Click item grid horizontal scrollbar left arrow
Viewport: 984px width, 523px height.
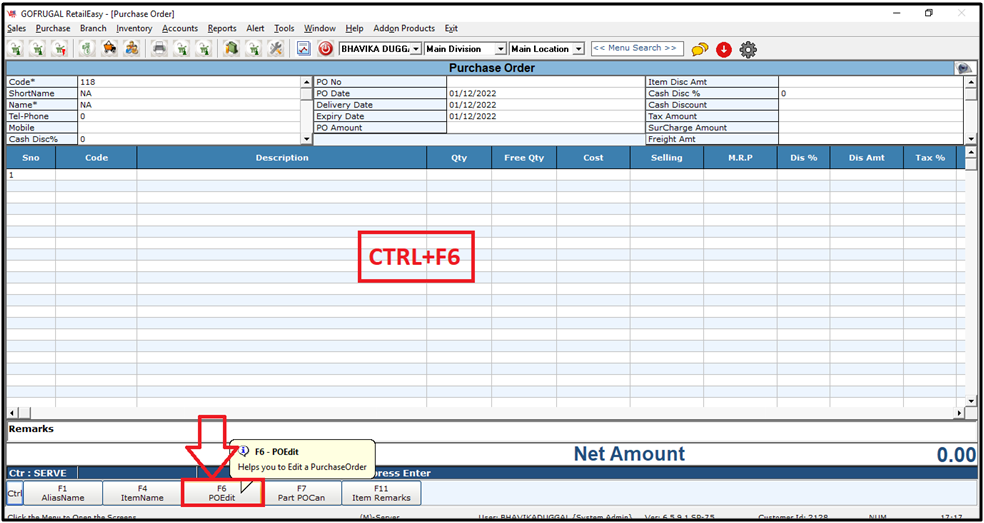pos(12,412)
